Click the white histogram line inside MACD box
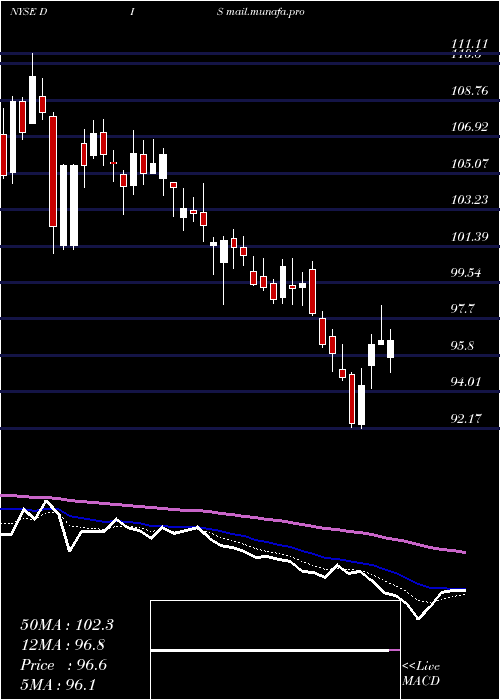This screenshot has height=700, width=500. (x=270, y=650)
